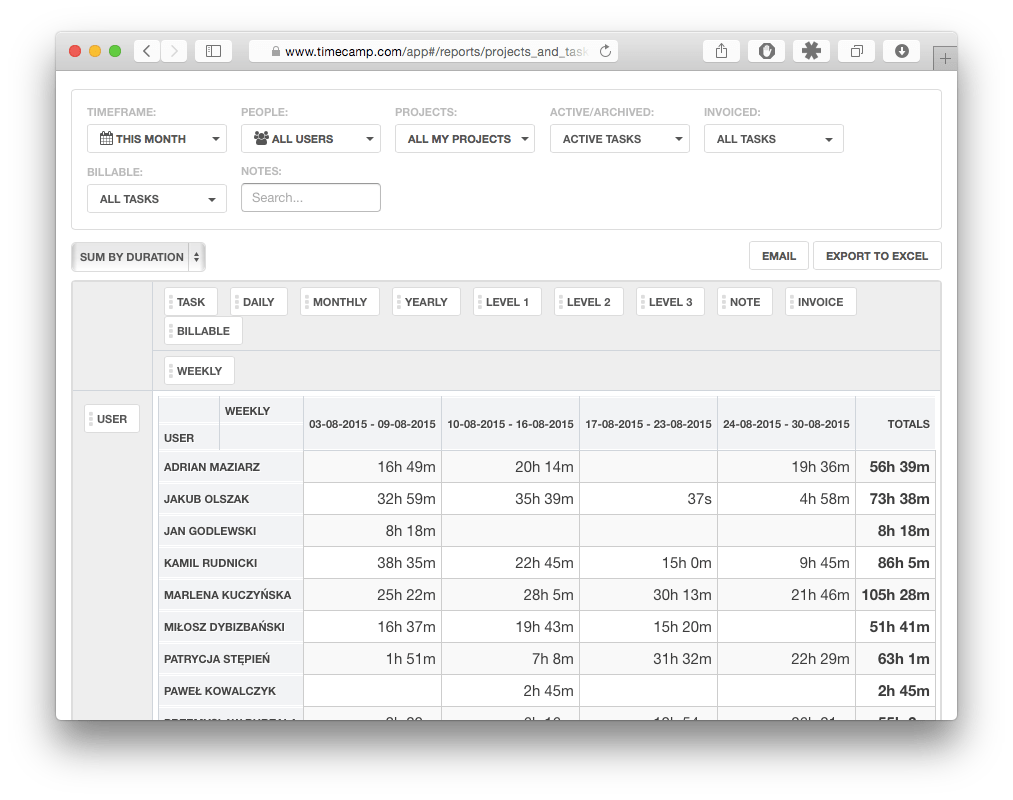Click Export to Excel button

pos(877,256)
